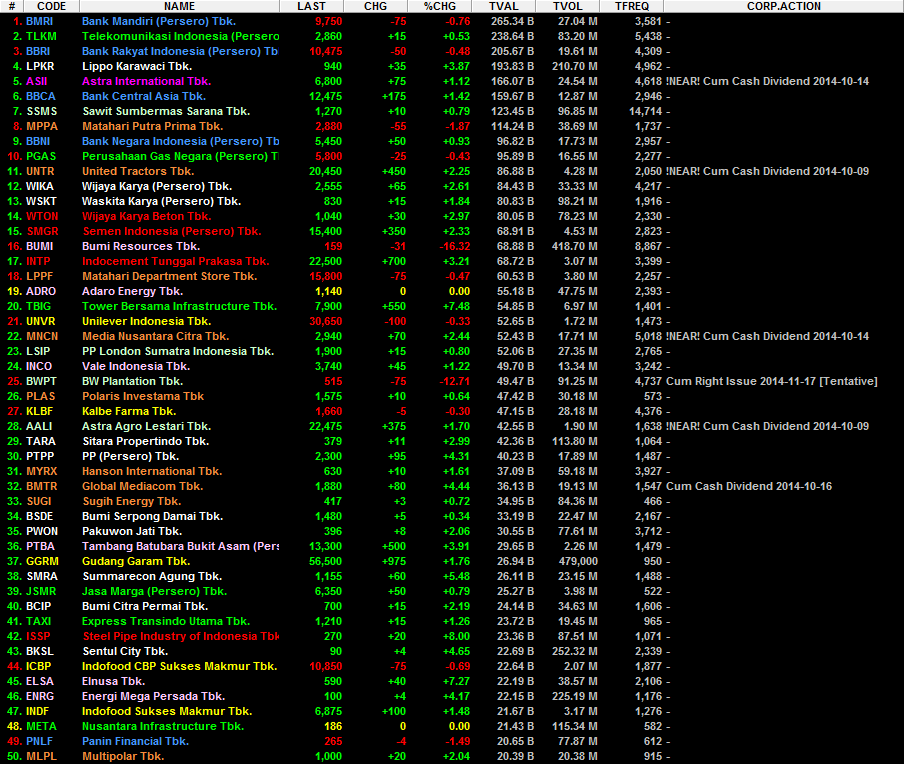Click AALI Cum Cash Dividend 2014-10-09 note
This screenshot has height=764, width=904.
pyautogui.click(x=767, y=426)
